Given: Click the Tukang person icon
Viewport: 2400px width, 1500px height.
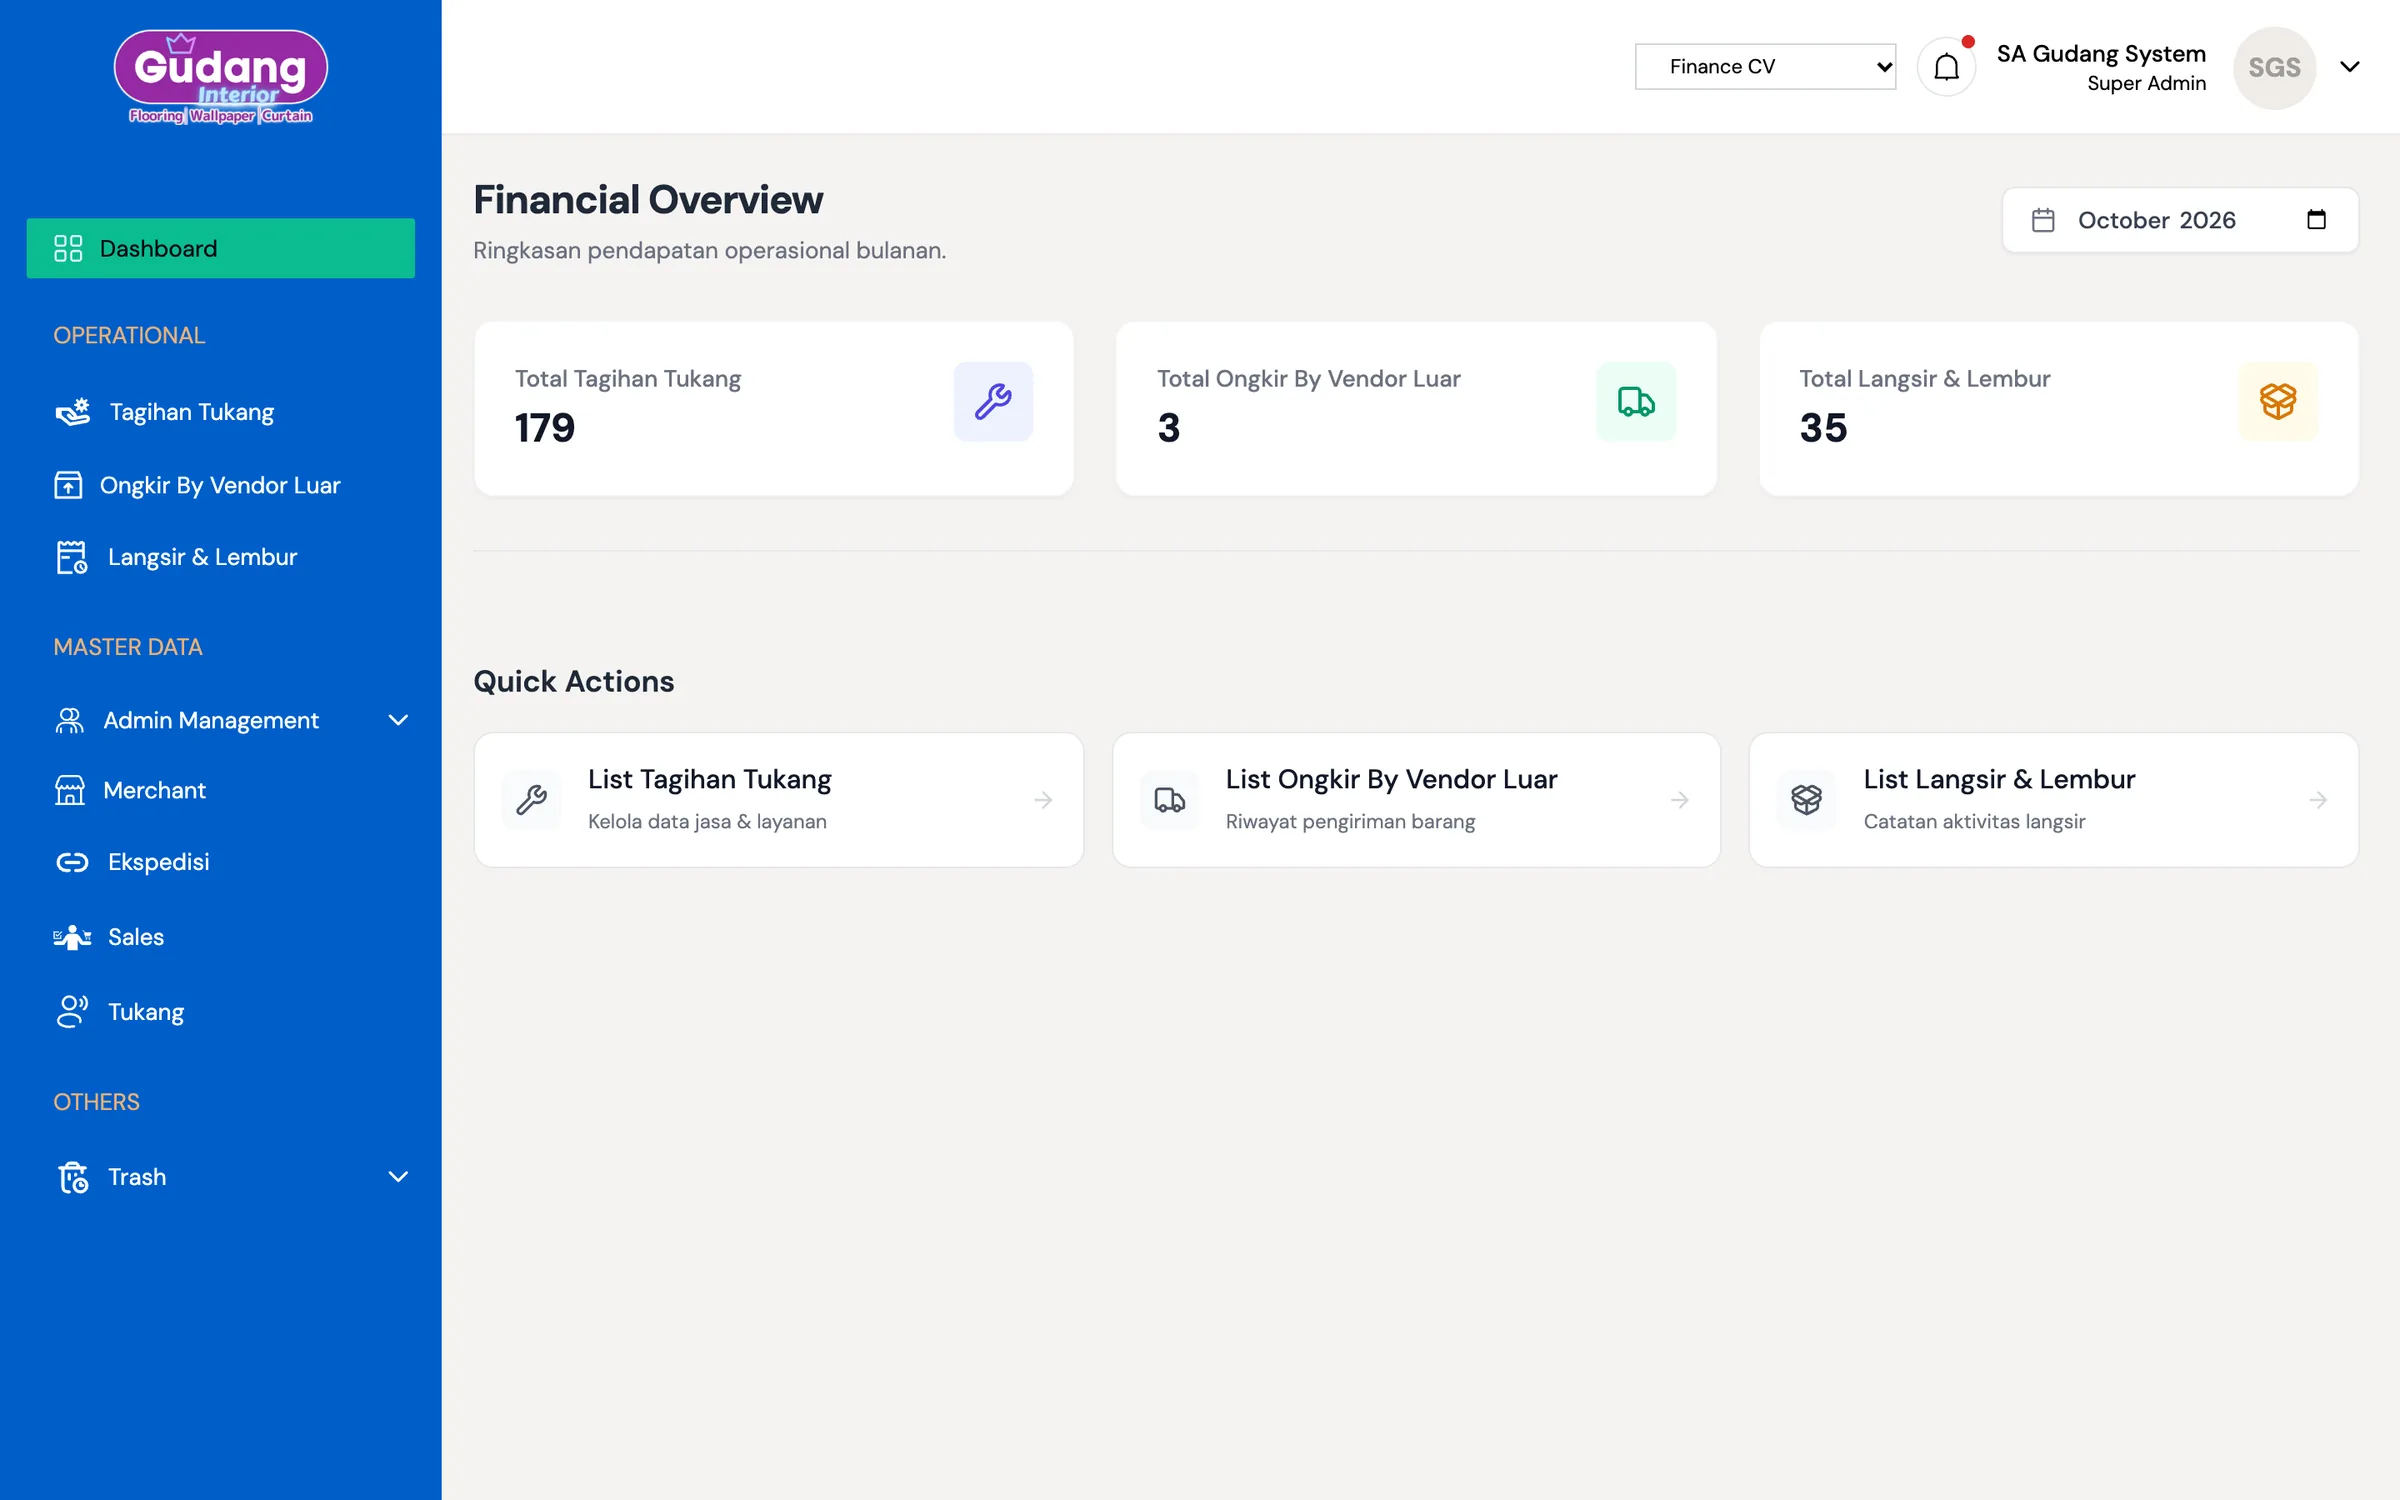Looking at the screenshot, I should coord(72,1011).
